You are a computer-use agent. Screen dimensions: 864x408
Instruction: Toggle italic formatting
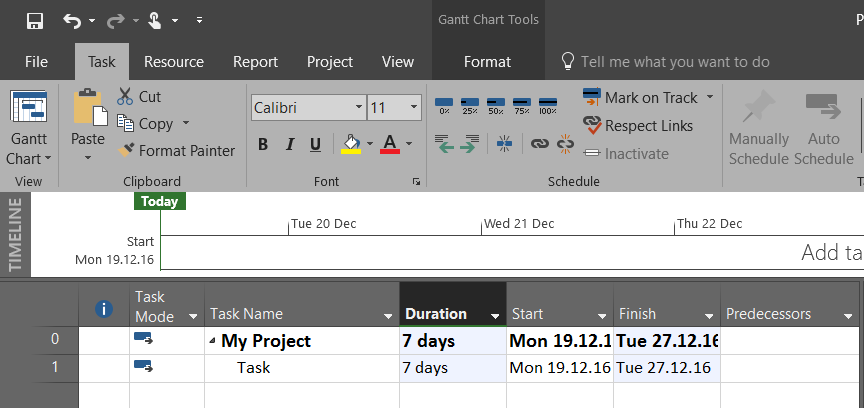(x=289, y=144)
